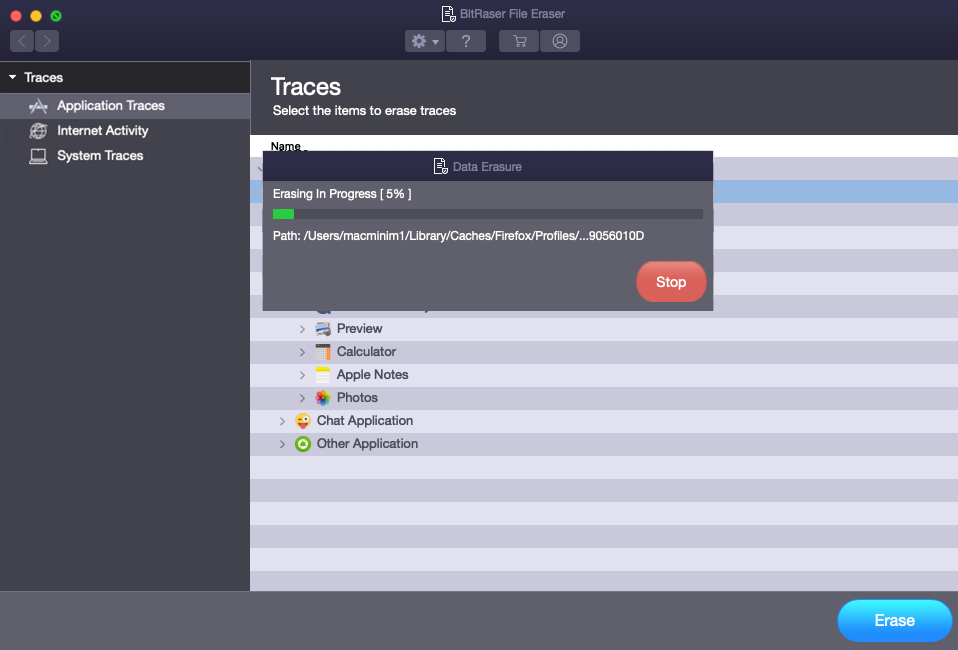The image size is (958, 650).
Task: Click the Calculator app icon
Action: coord(323,352)
